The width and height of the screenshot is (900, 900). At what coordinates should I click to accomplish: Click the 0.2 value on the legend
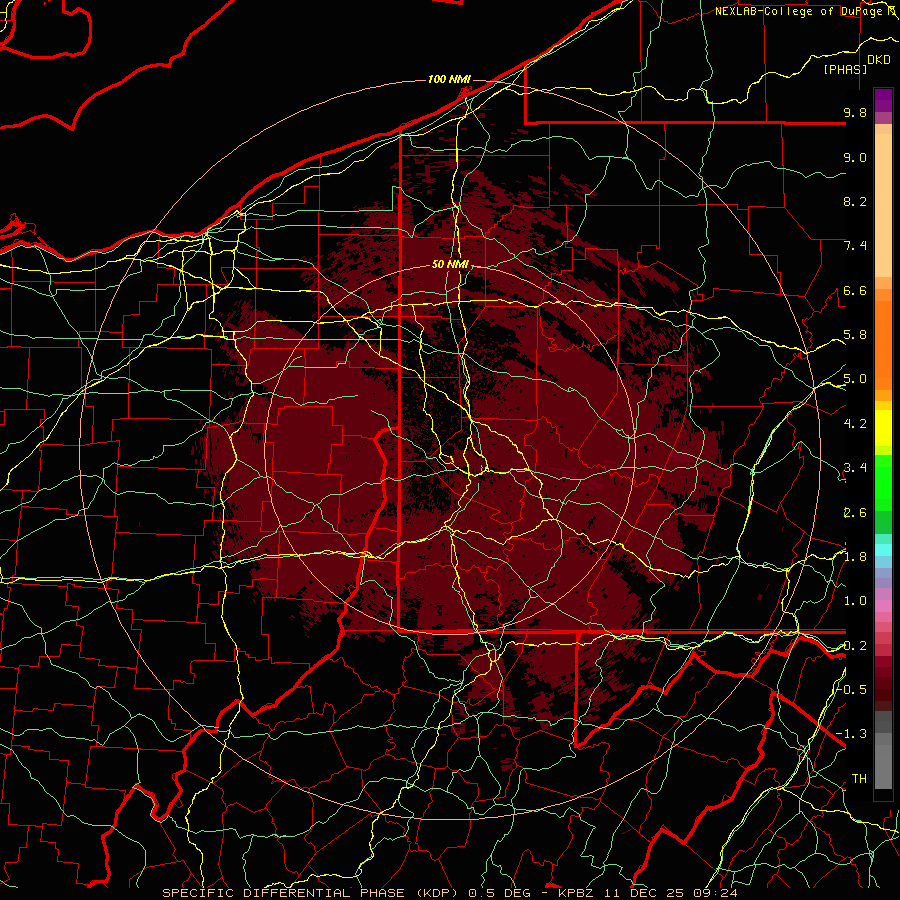[855, 646]
